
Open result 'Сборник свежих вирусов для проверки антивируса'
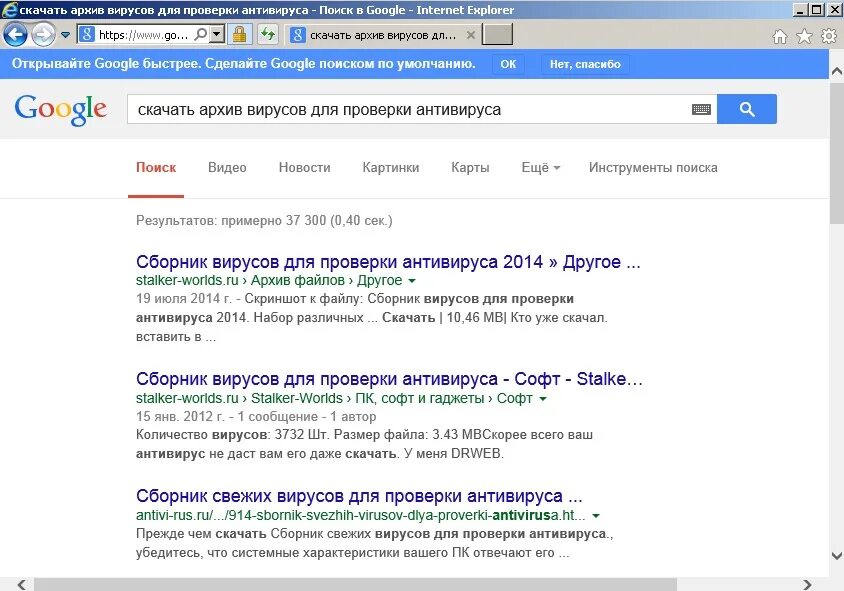(x=359, y=496)
